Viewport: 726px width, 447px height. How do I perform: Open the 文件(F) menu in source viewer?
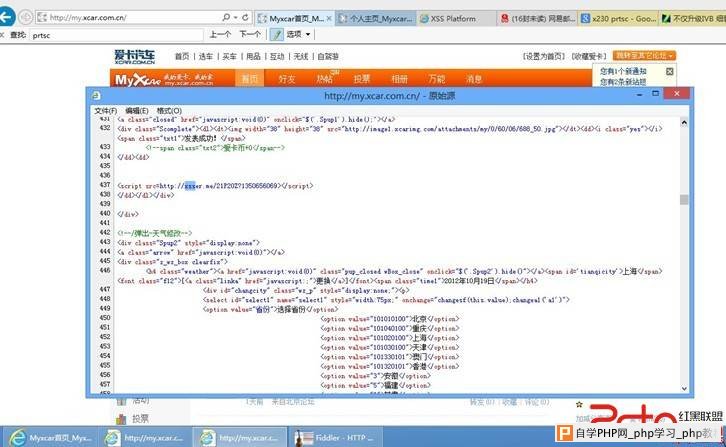point(106,111)
